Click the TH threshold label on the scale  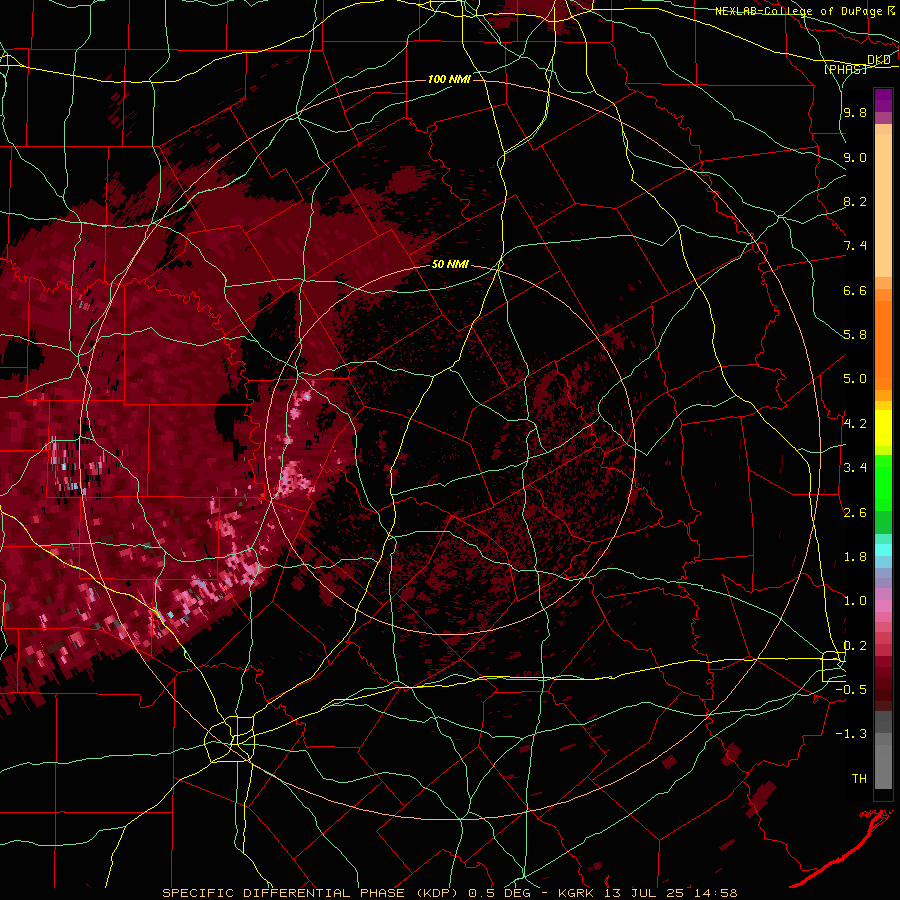point(859,779)
